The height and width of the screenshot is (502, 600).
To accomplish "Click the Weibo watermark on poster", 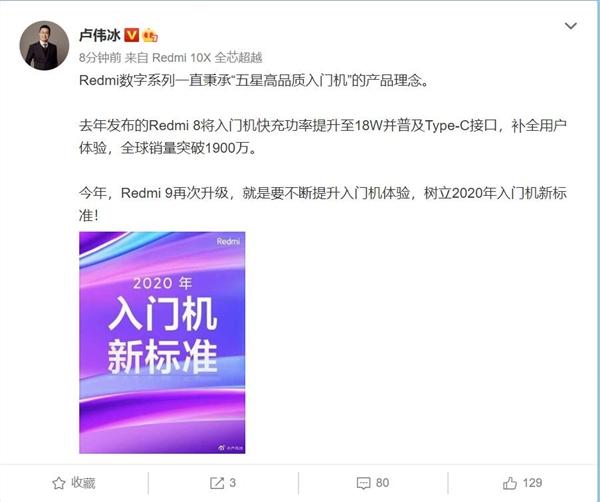I will point(230,447).
